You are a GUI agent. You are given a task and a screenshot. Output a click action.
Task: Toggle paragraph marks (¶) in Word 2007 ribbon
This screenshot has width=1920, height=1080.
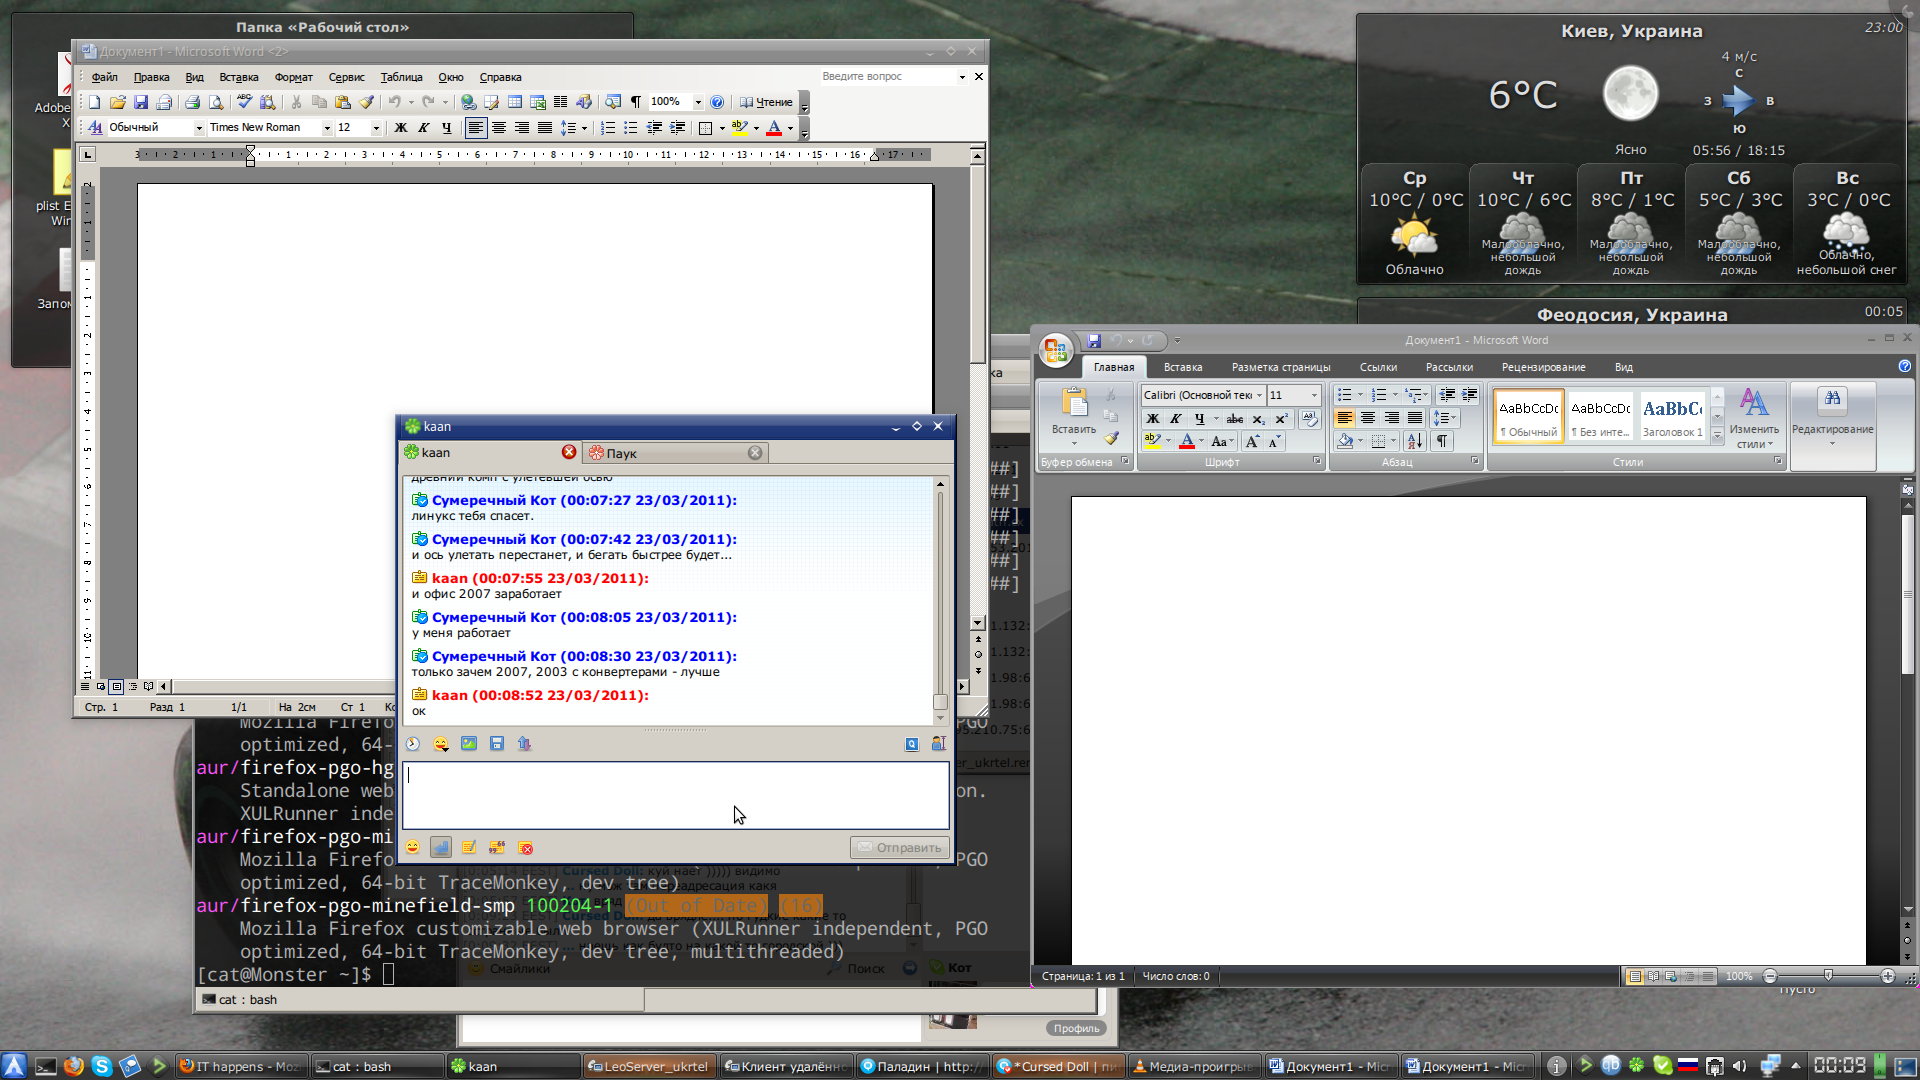click(x=1441, y=441)
